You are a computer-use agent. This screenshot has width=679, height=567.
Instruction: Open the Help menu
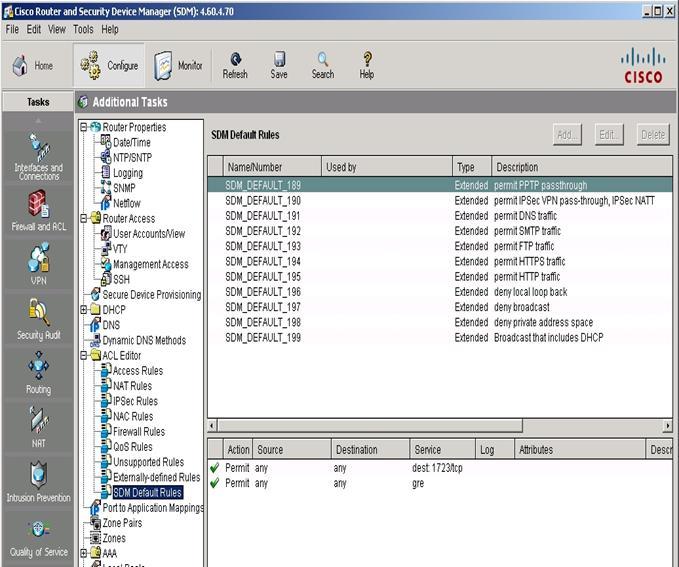110,29
